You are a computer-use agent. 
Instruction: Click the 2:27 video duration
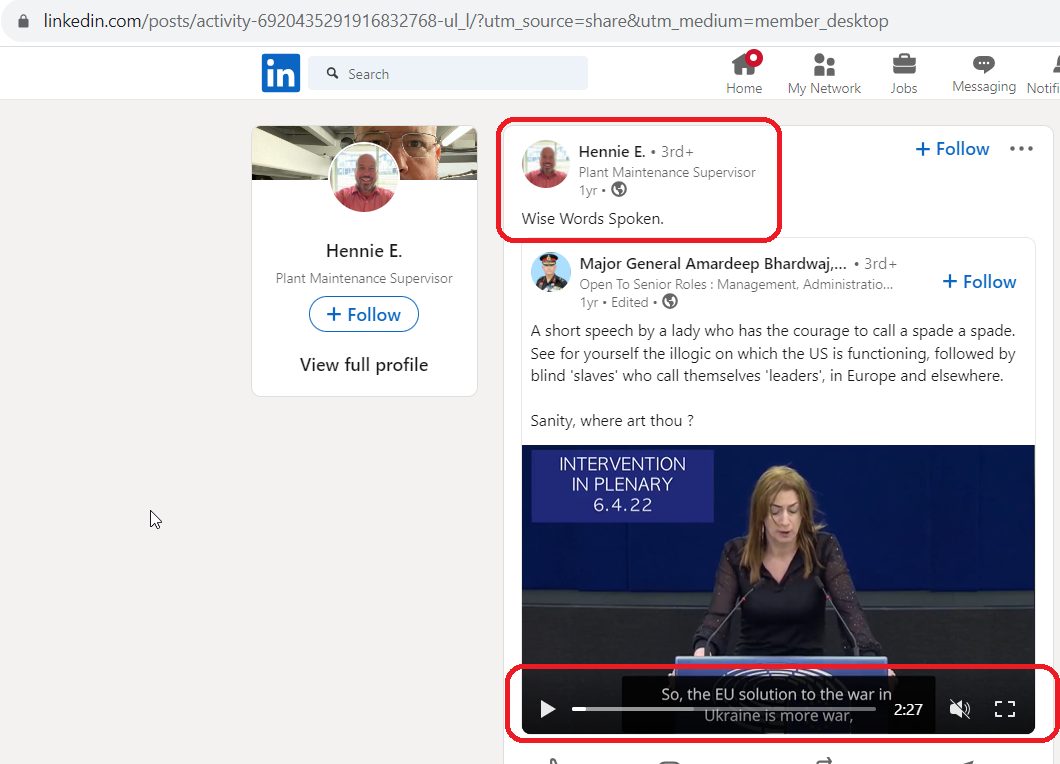(908, 709)
